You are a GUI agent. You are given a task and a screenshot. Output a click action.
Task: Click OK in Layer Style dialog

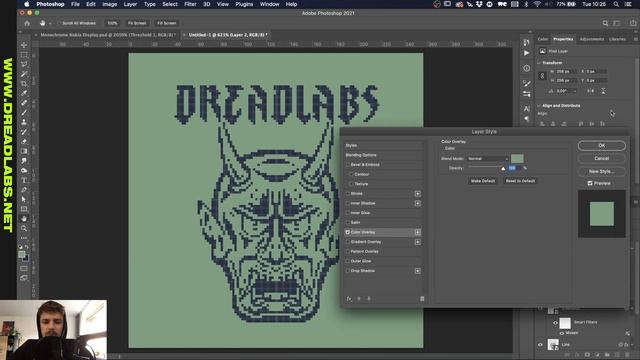[602, 146]
